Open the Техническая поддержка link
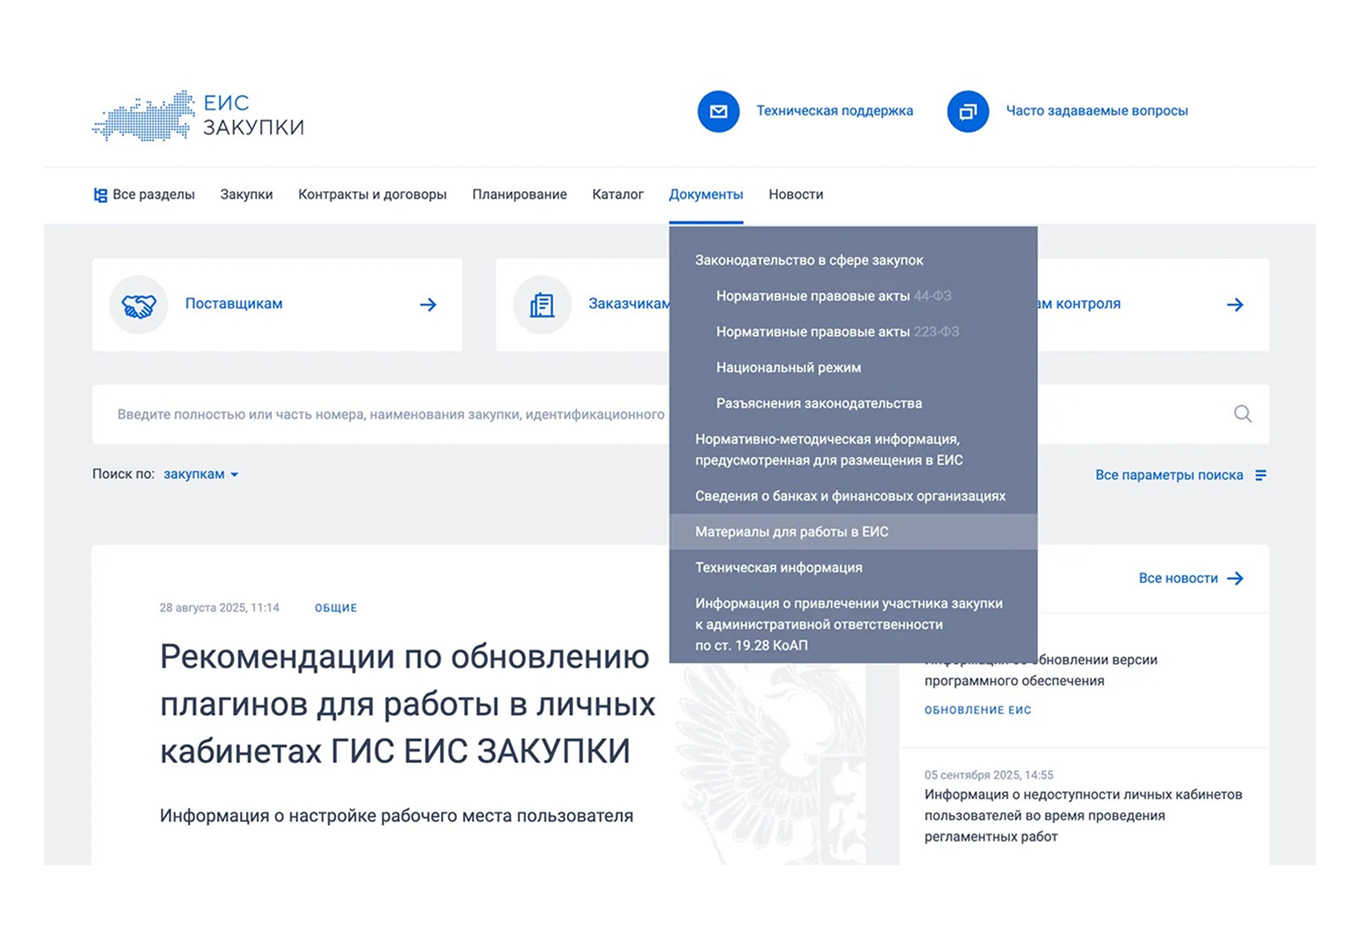This screenshot has height=931, width=1360. 834,111
